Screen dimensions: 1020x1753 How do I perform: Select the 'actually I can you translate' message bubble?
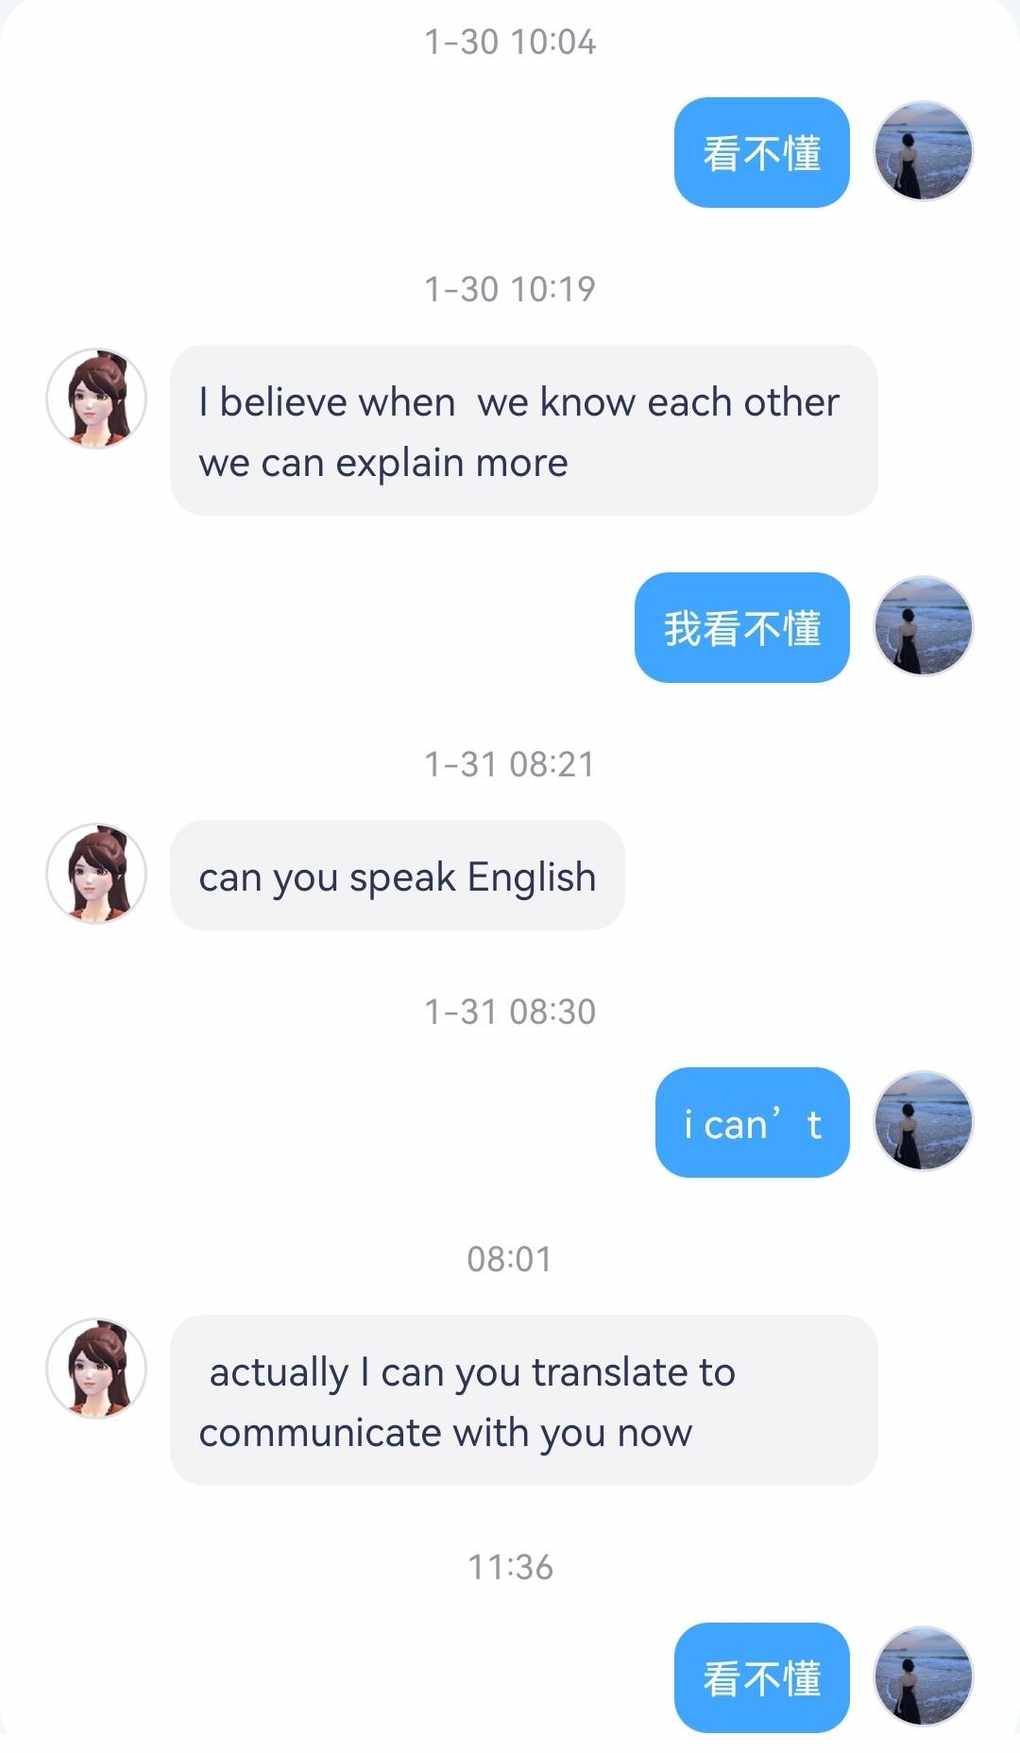tap(524, 1400)
